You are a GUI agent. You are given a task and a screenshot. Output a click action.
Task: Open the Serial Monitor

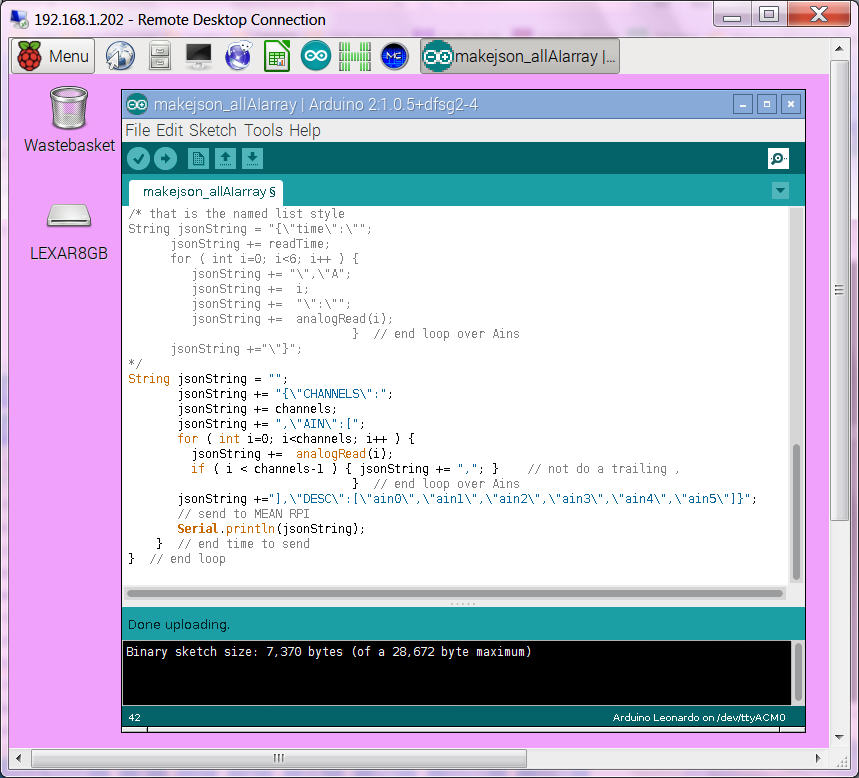pos(778,158)
